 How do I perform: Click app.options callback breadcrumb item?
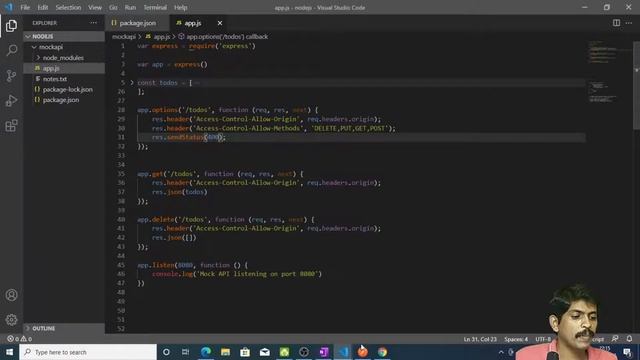[223, 37]
